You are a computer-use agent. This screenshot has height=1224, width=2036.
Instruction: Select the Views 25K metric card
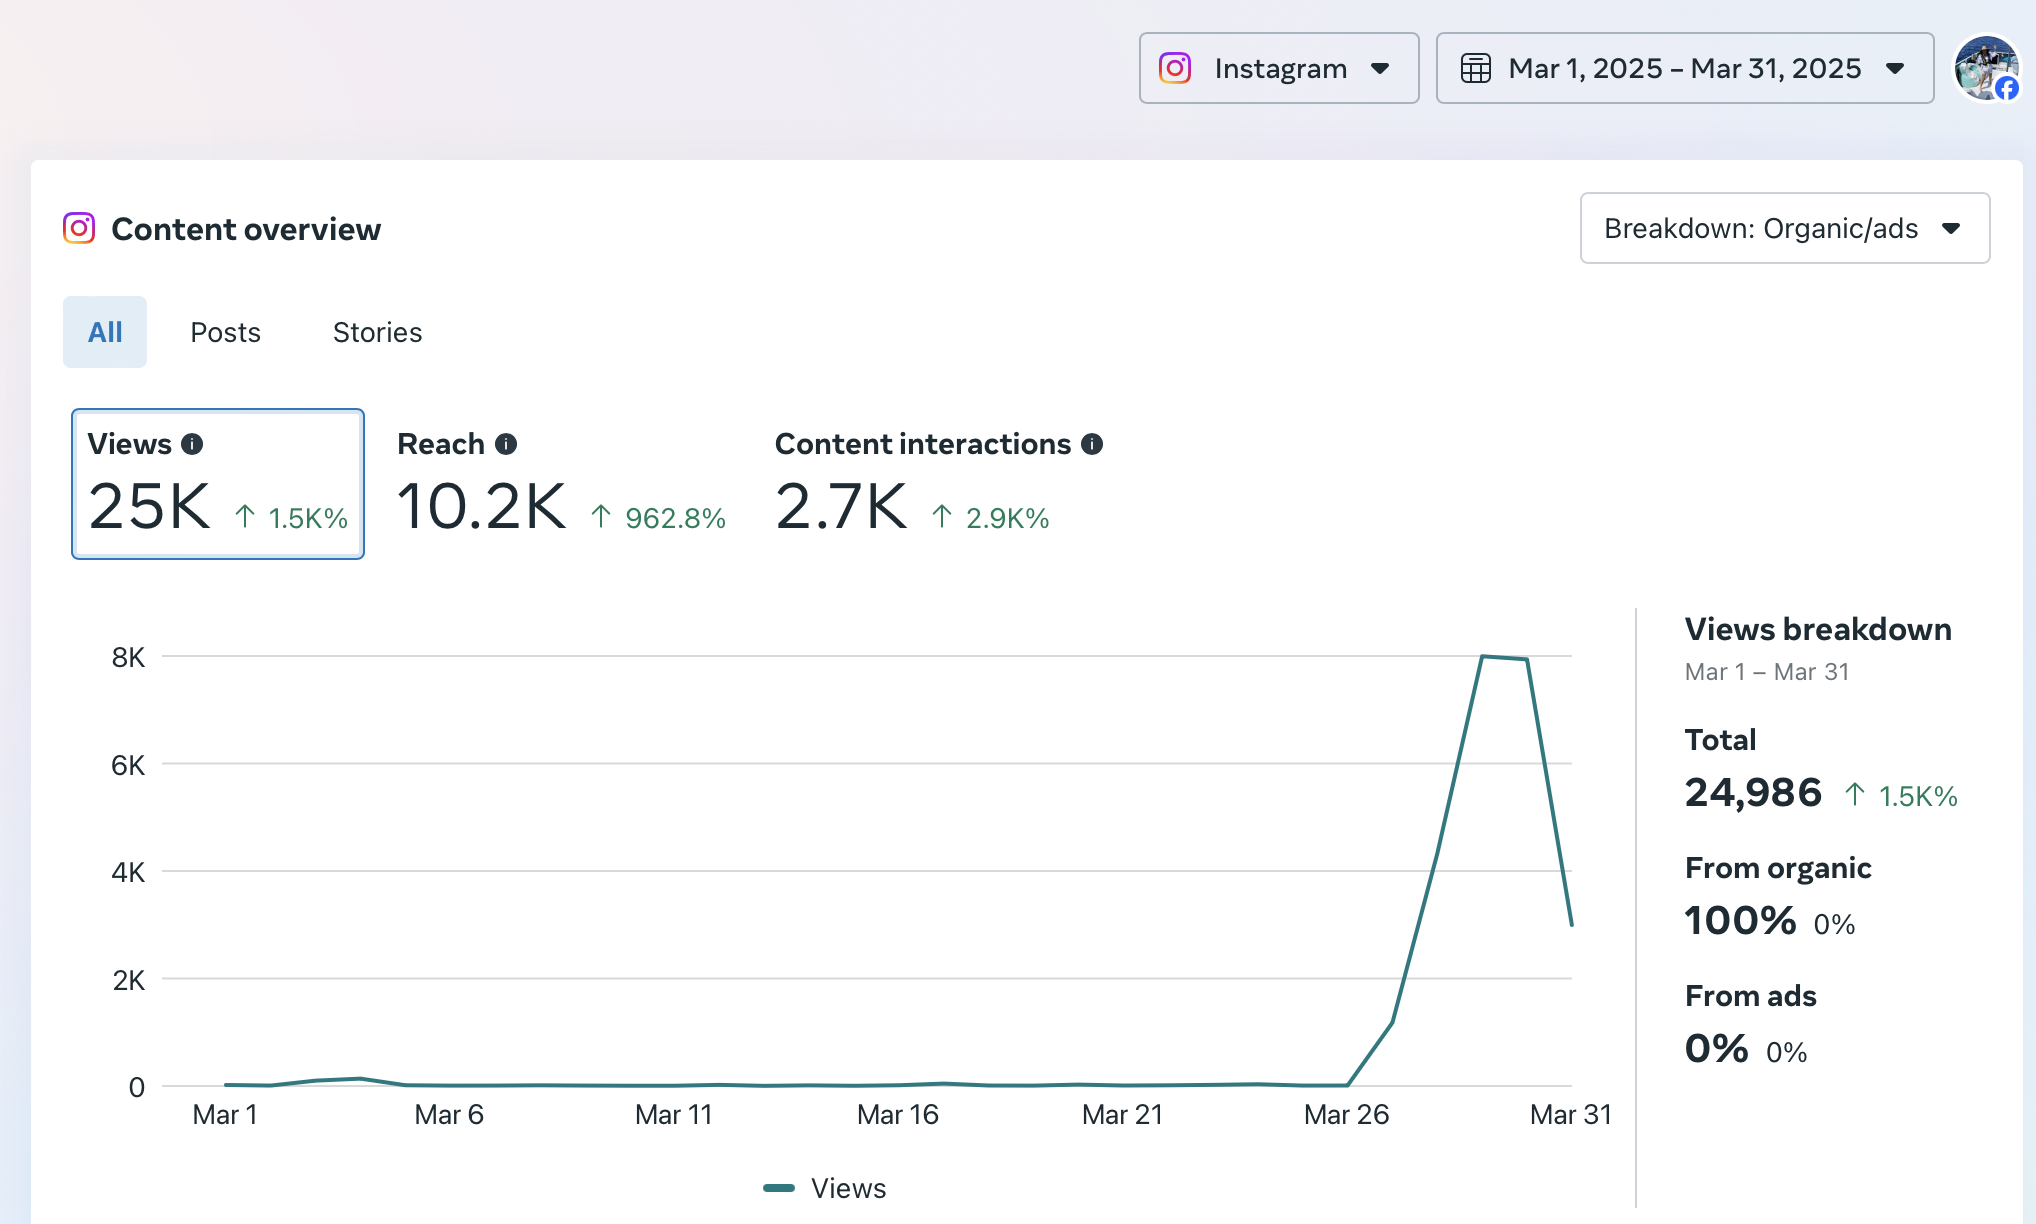coord(218,484)
